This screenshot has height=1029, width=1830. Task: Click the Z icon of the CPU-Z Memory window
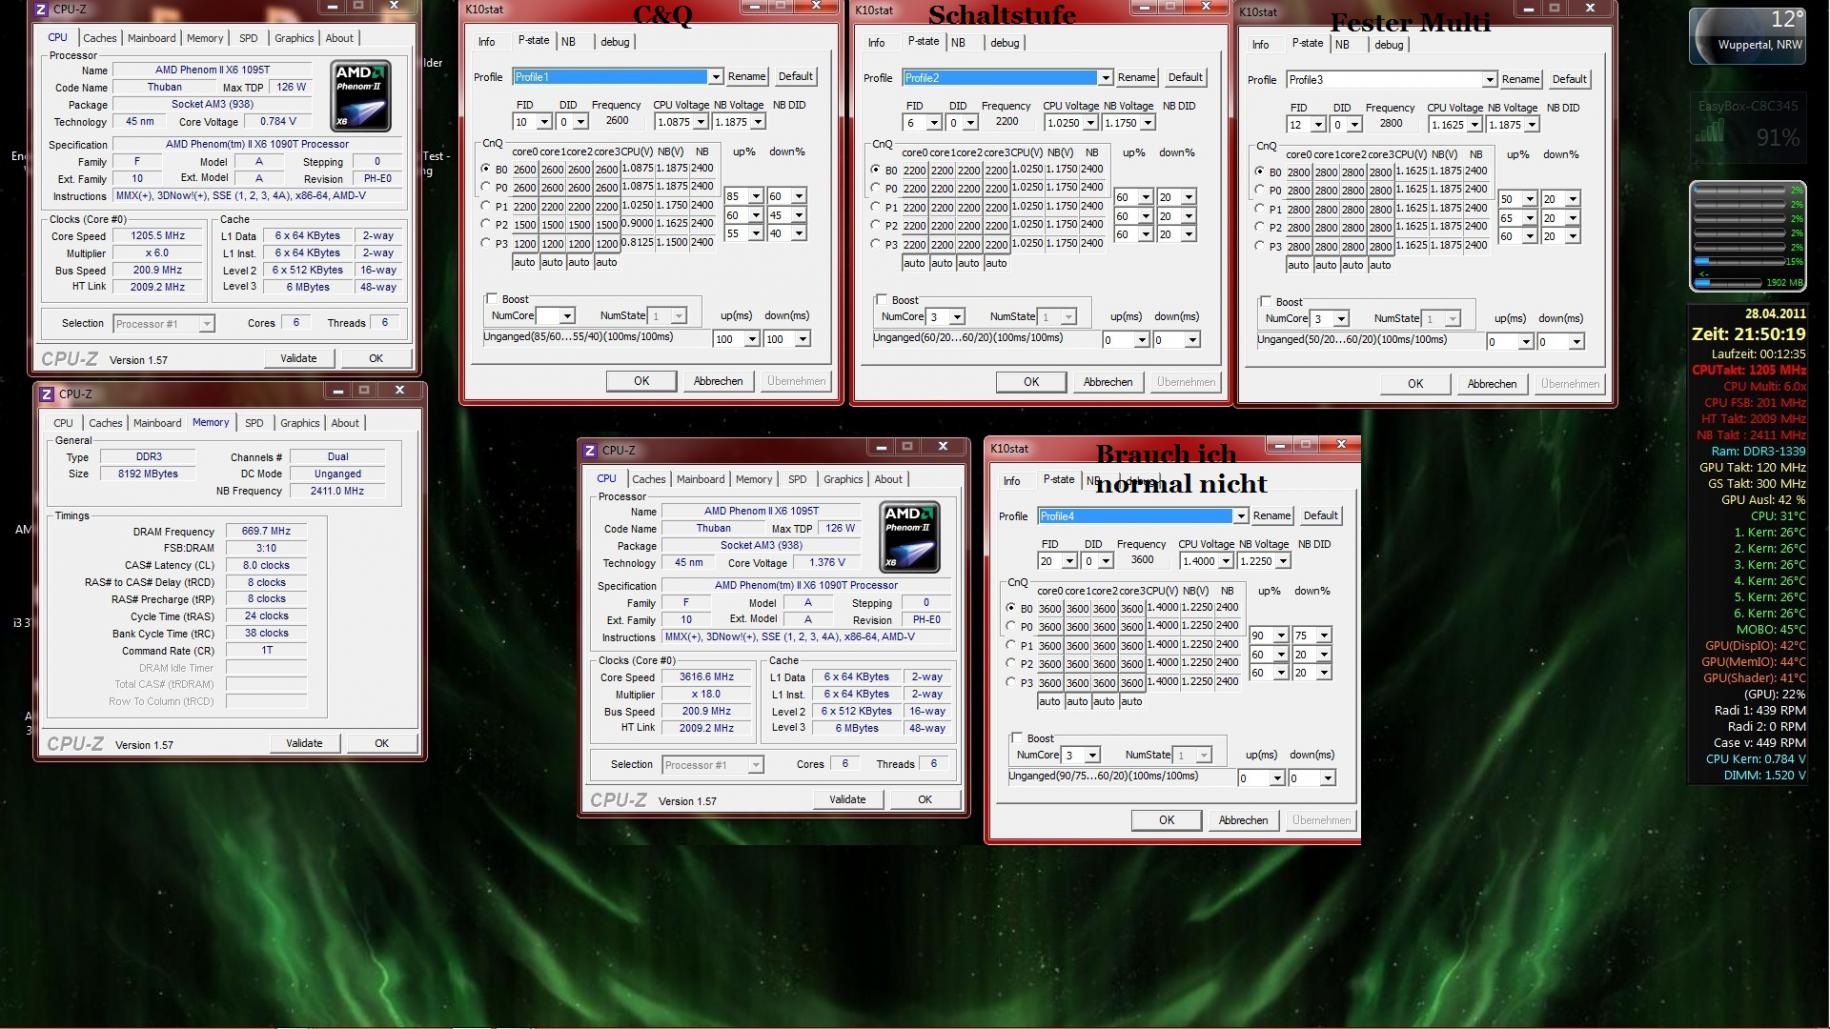(46, 394)
